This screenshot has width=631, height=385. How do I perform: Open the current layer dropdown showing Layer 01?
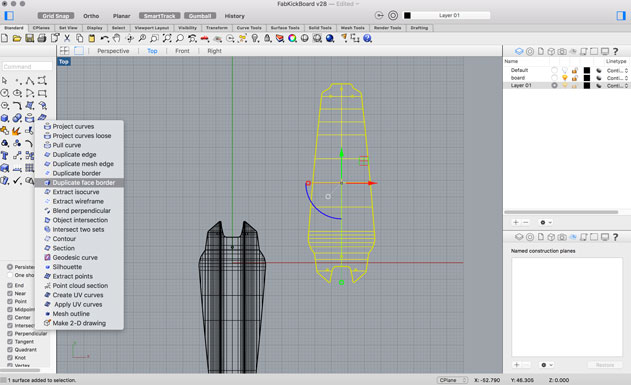point(450,15)
